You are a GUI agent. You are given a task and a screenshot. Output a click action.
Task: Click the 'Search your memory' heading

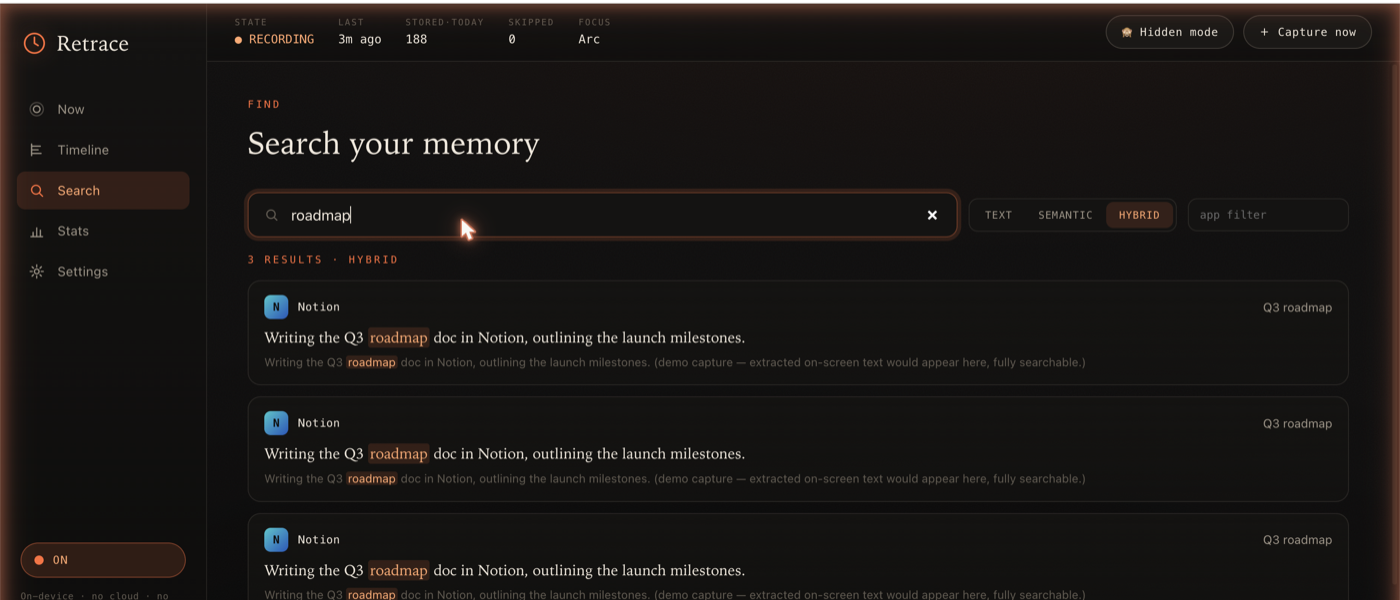[393, 144]
